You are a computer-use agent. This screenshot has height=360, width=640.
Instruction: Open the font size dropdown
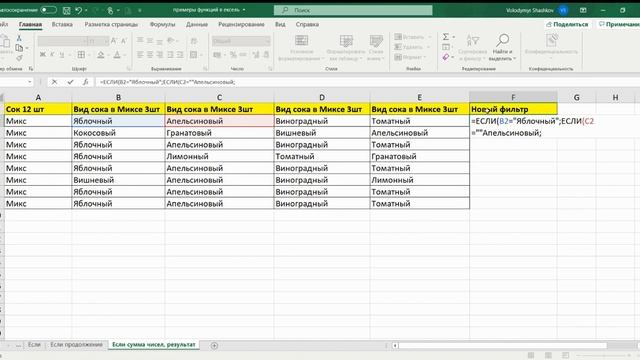click(x=106, y=41)
